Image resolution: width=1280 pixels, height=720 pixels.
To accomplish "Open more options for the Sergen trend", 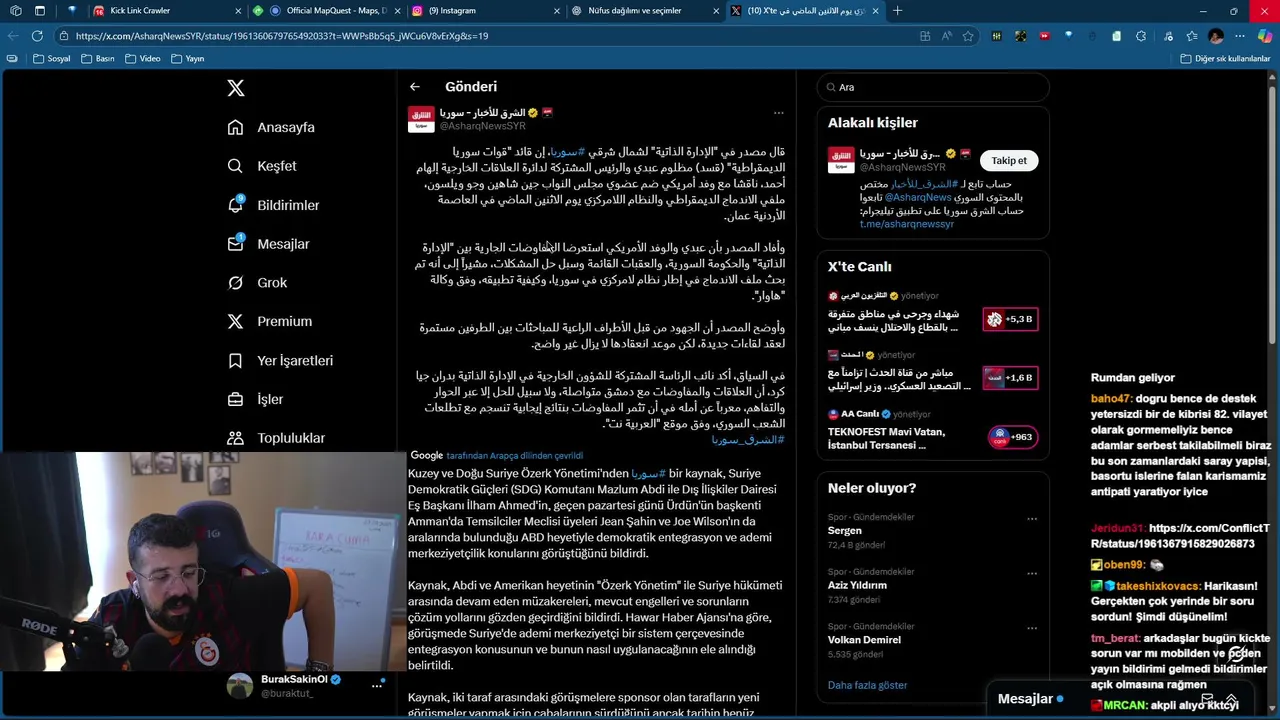I will (x=1032, y=519).
